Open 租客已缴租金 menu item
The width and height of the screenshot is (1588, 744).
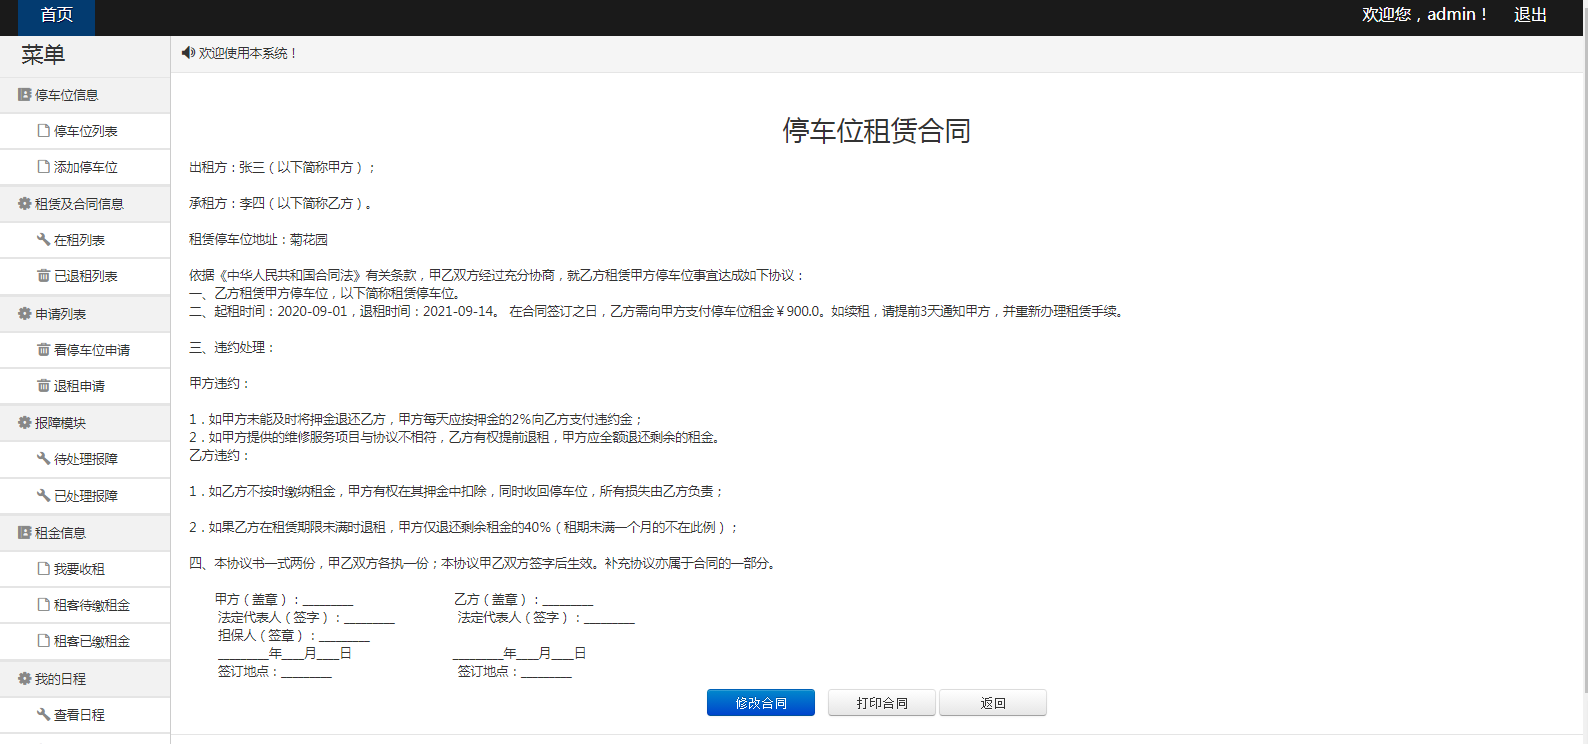tap(85, 641)
